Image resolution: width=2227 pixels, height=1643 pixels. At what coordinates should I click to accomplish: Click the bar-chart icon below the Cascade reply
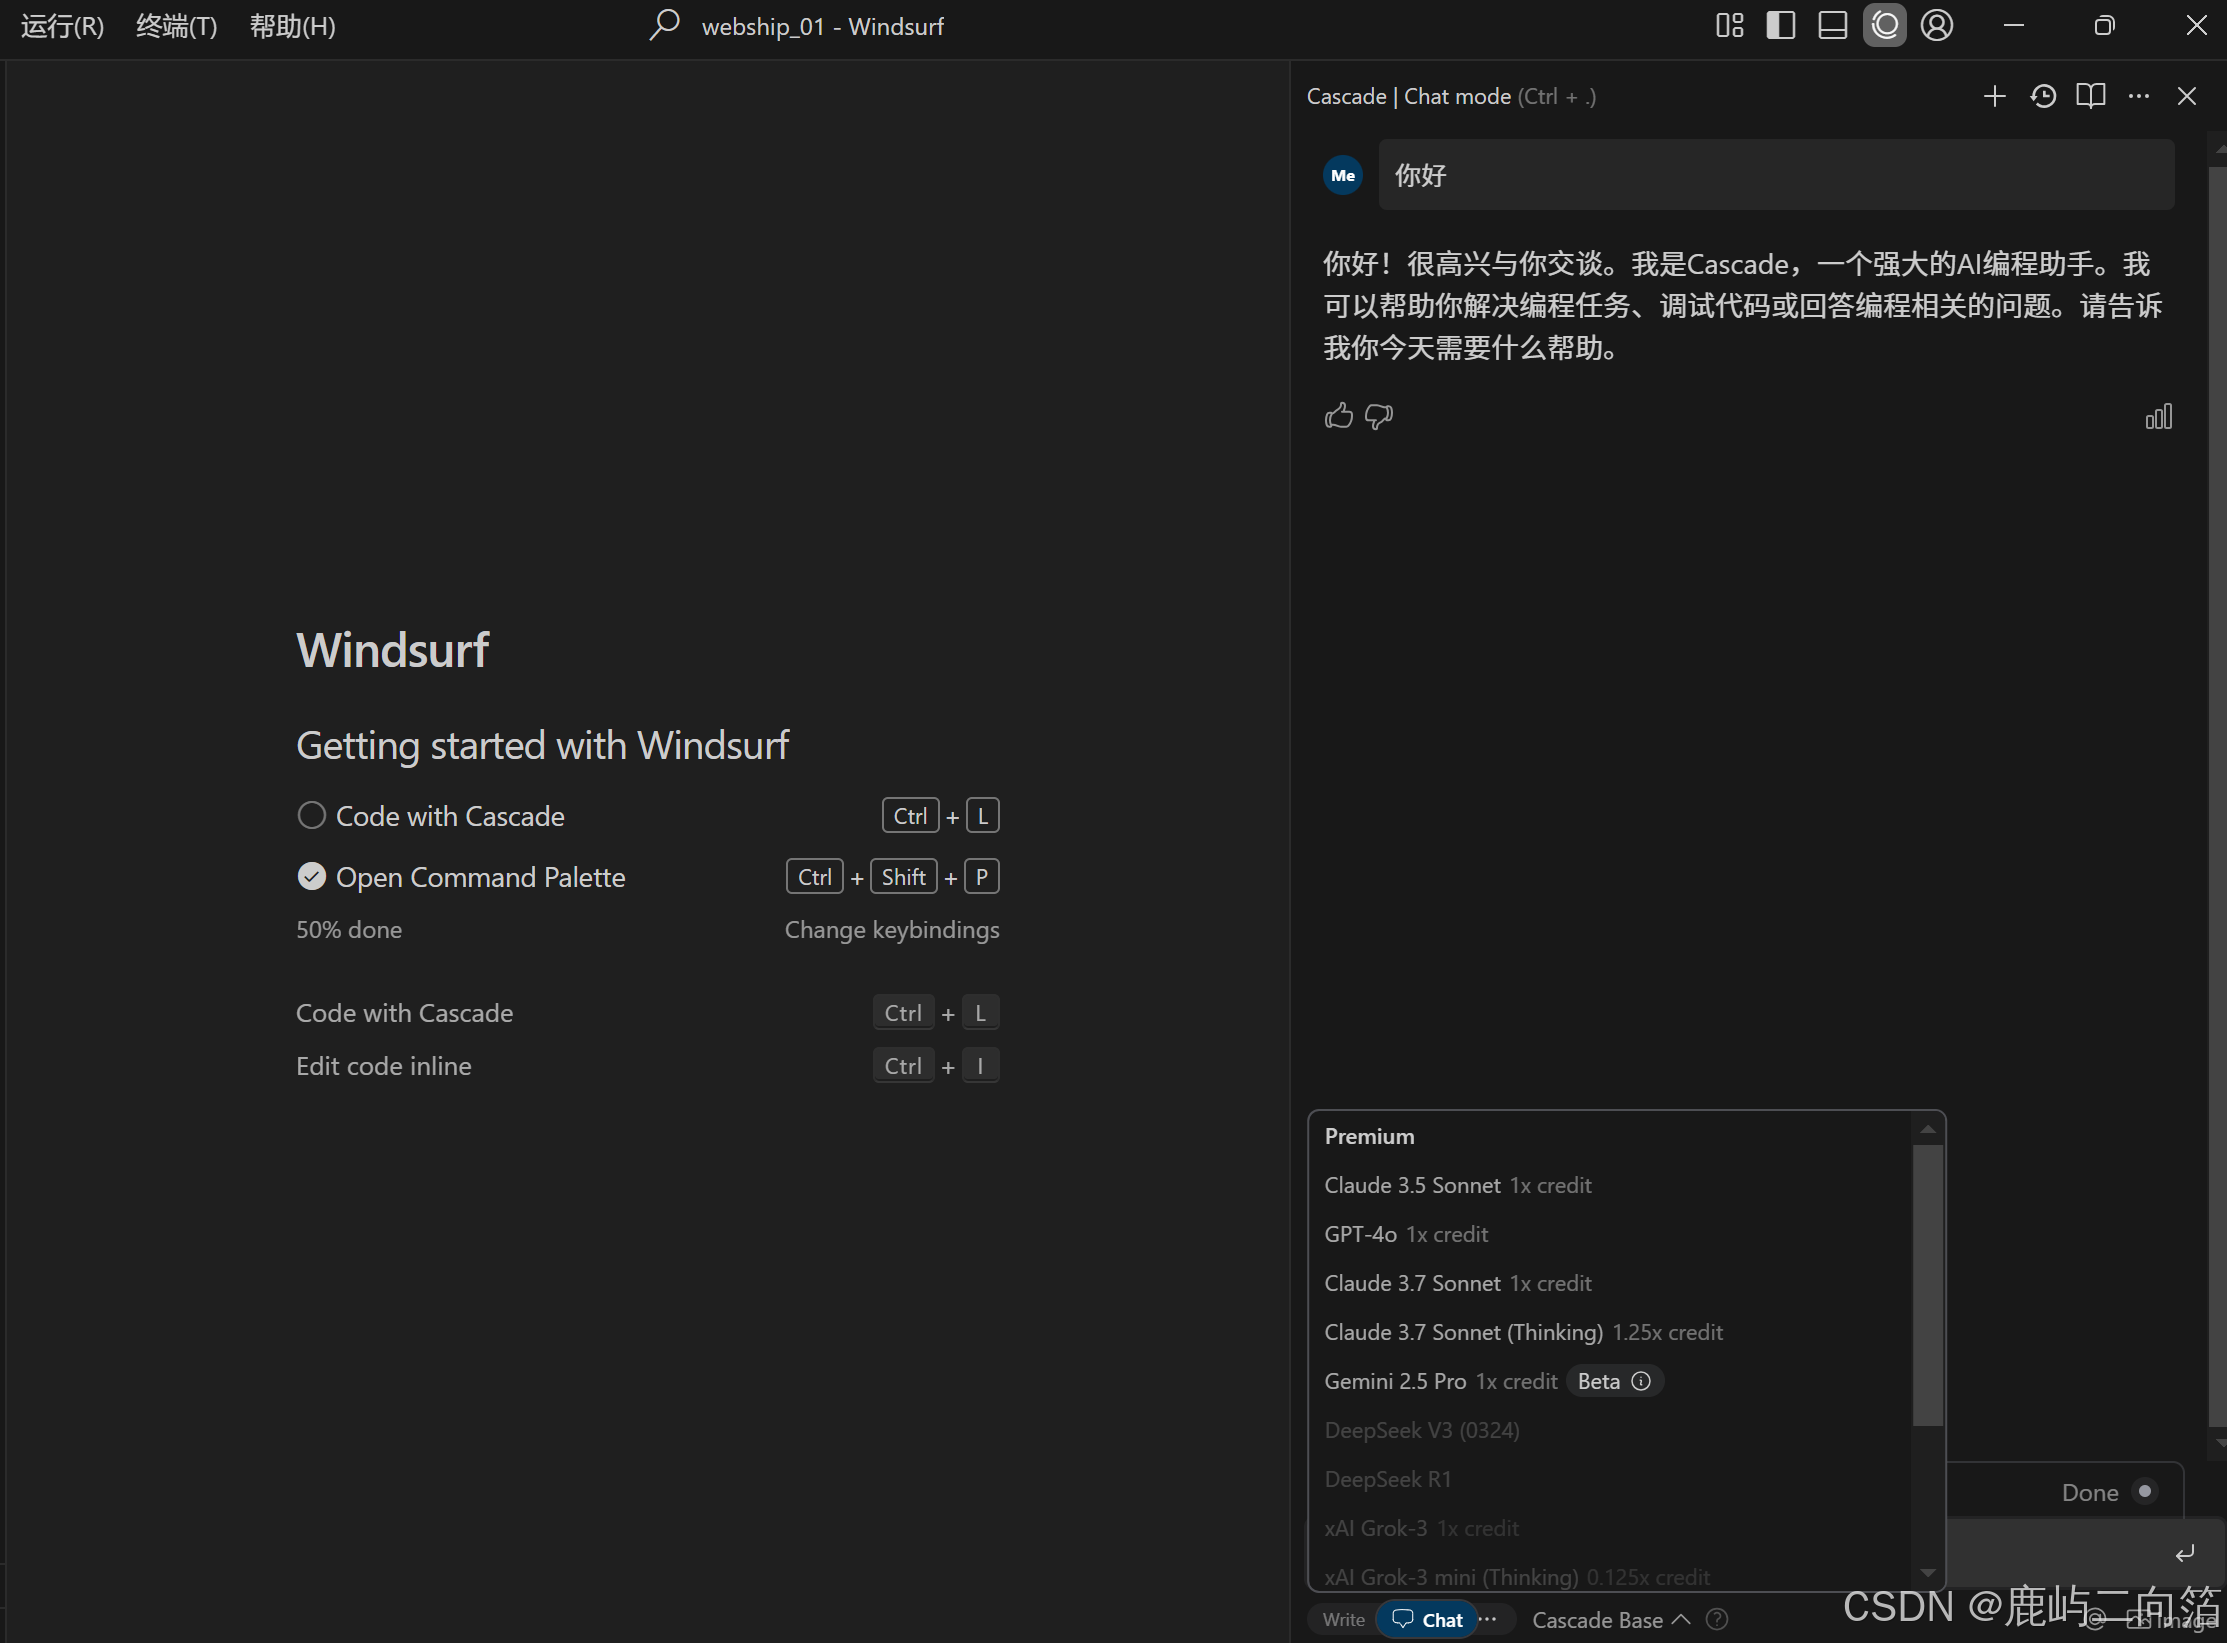[2158, 417]
